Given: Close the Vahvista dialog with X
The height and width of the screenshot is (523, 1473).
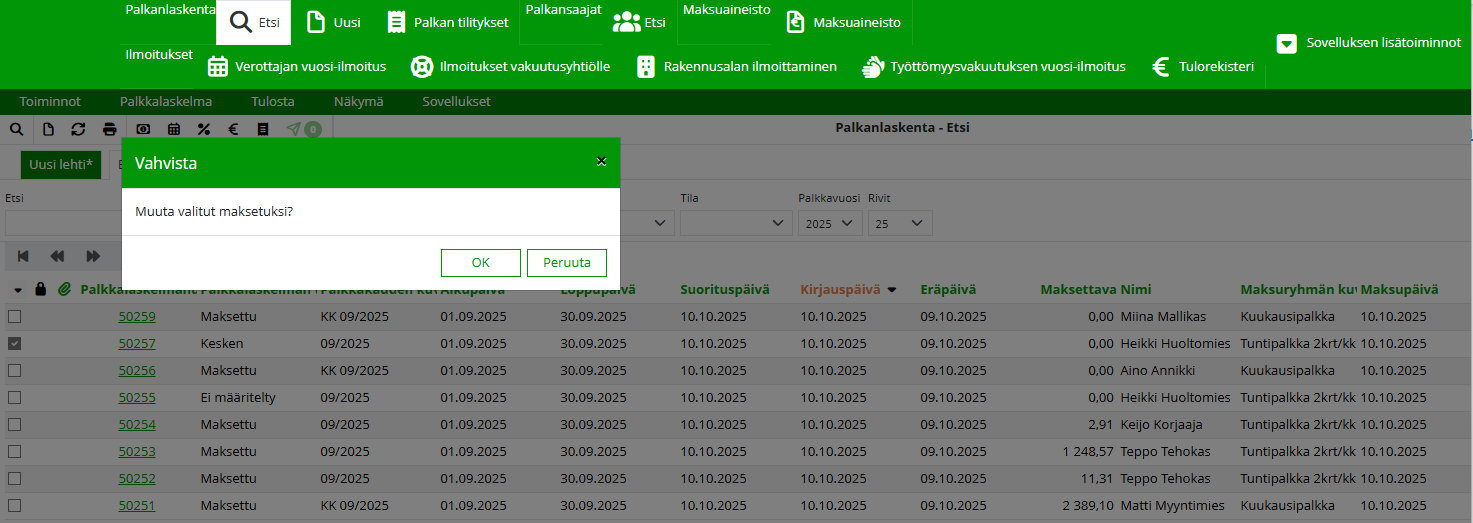Looking at the screenshot, I should (x=601, y=161).
